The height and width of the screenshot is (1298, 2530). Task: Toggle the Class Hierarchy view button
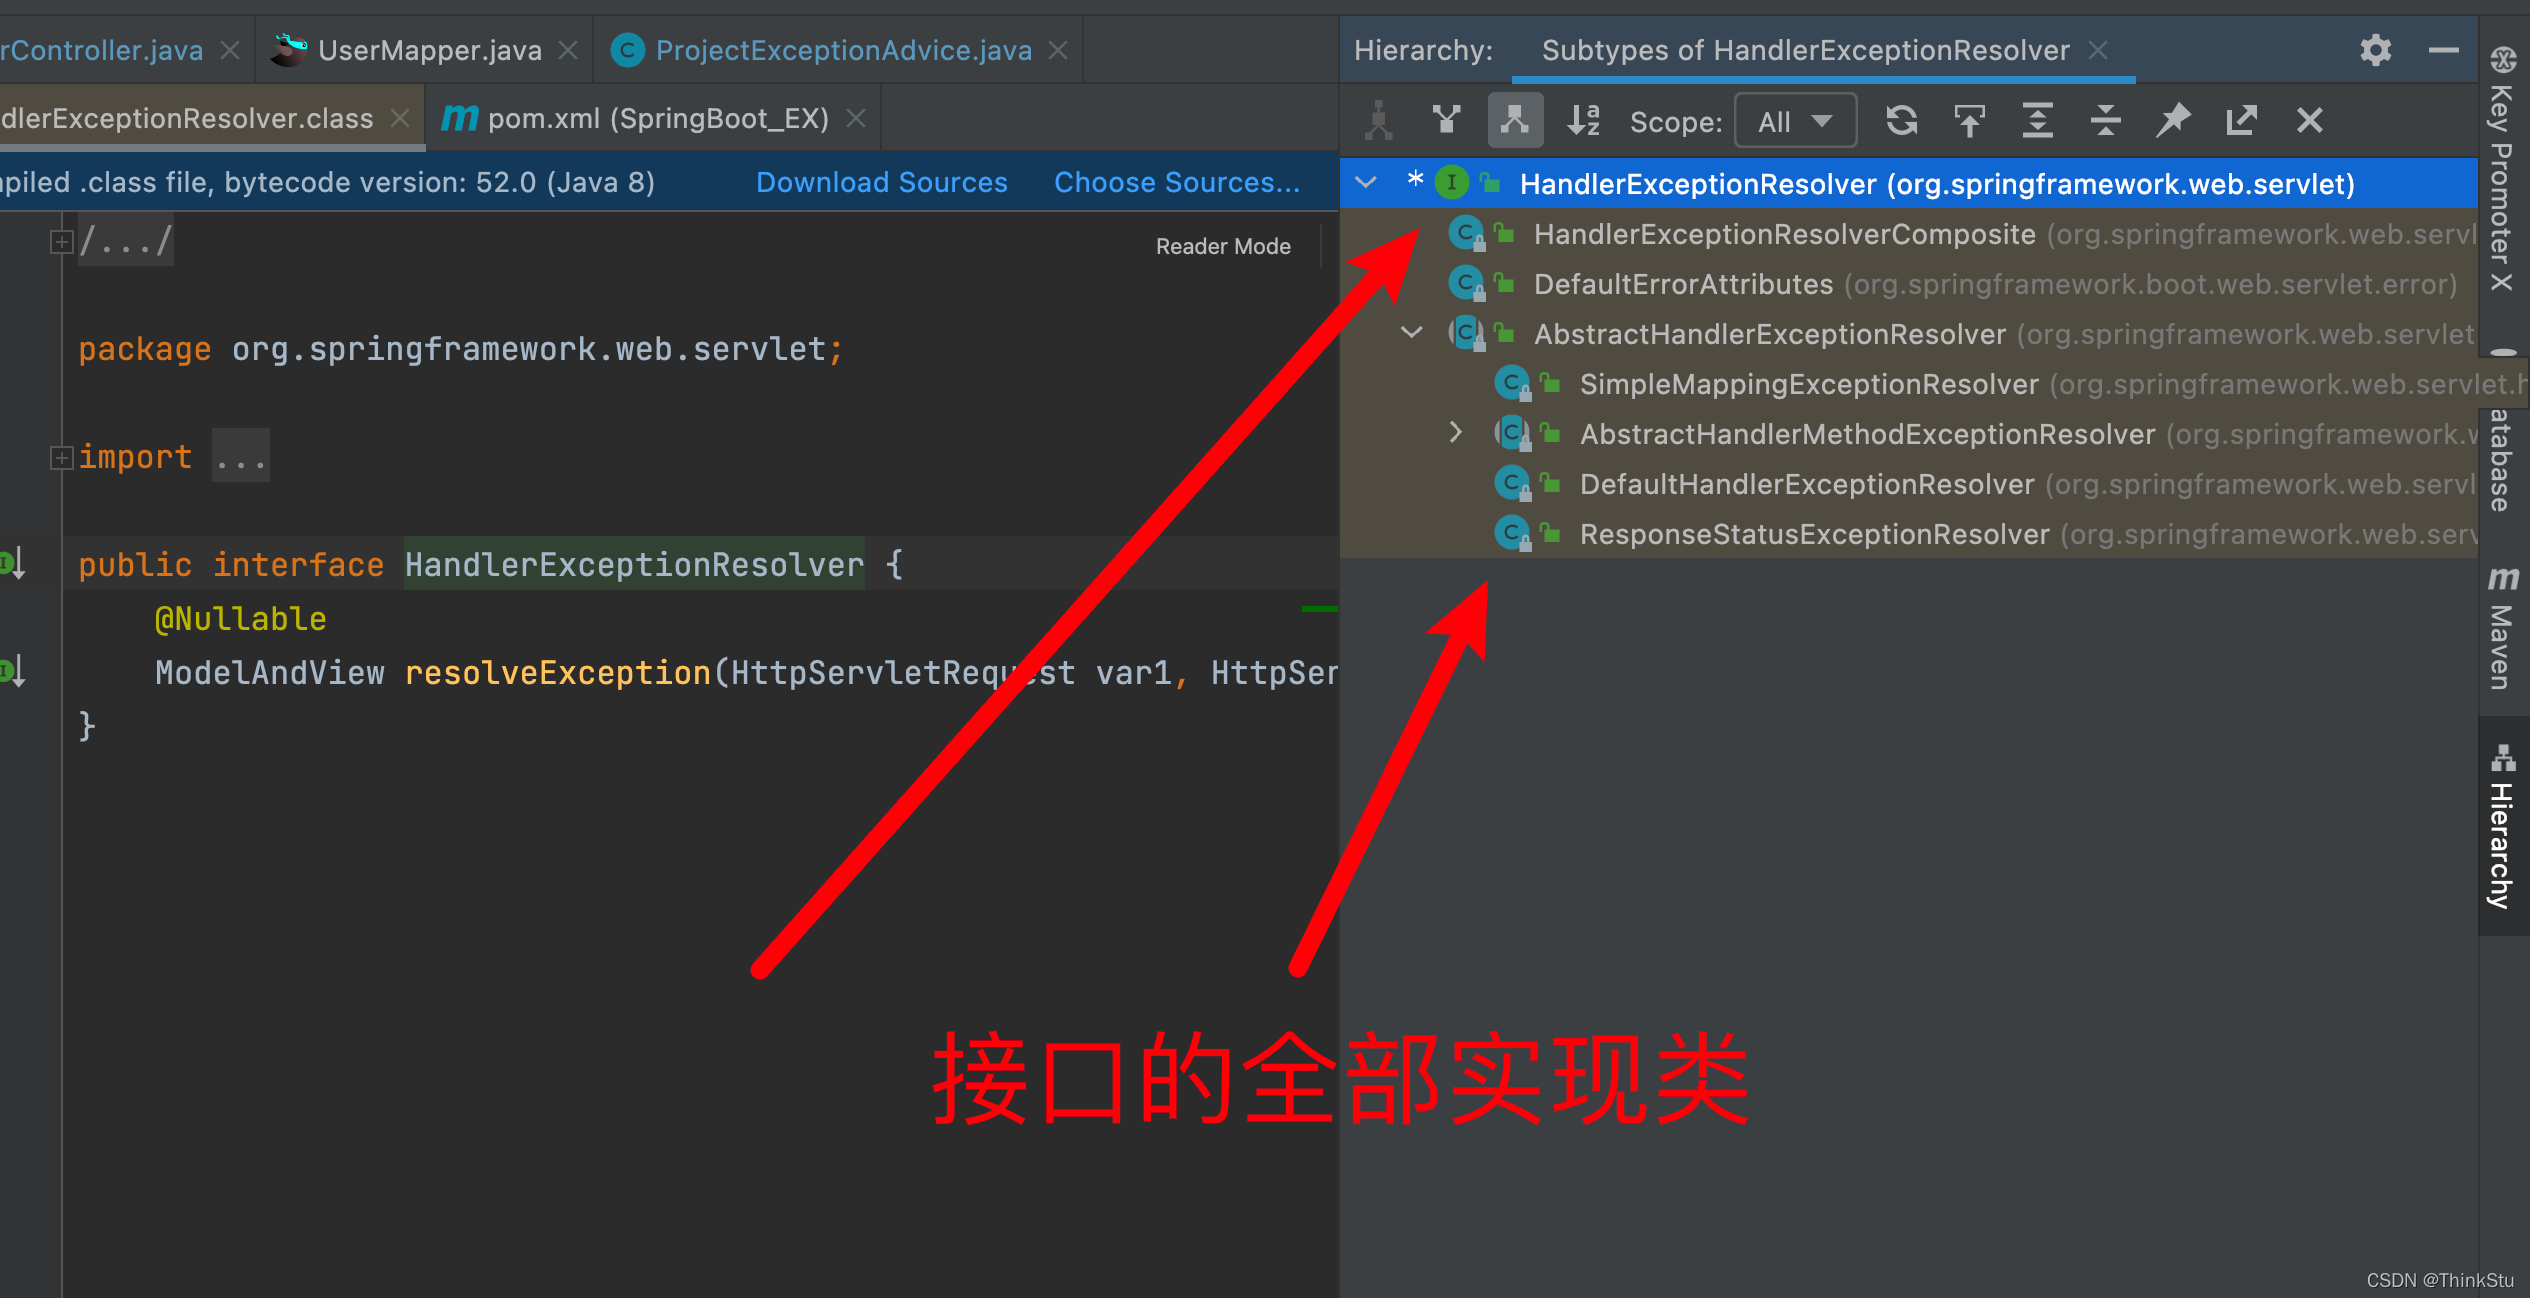click(x=1379, y=121)
